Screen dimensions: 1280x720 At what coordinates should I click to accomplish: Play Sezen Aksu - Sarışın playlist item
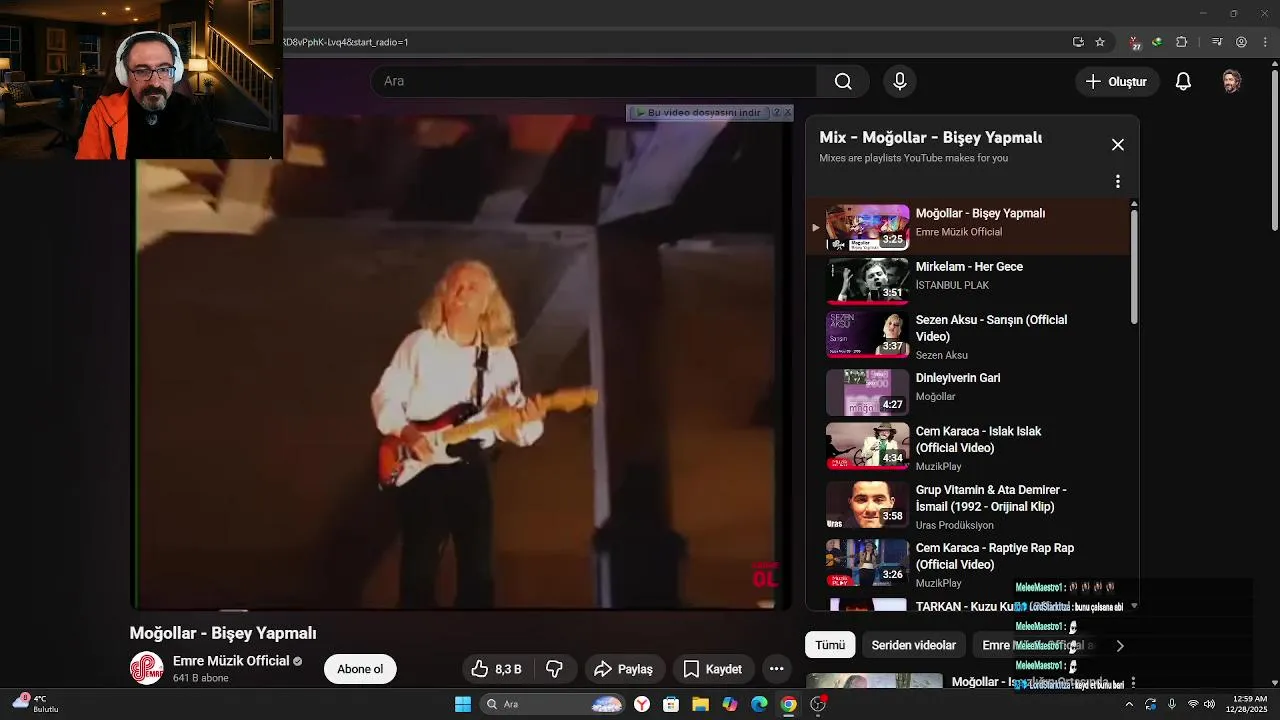(969, 335)
